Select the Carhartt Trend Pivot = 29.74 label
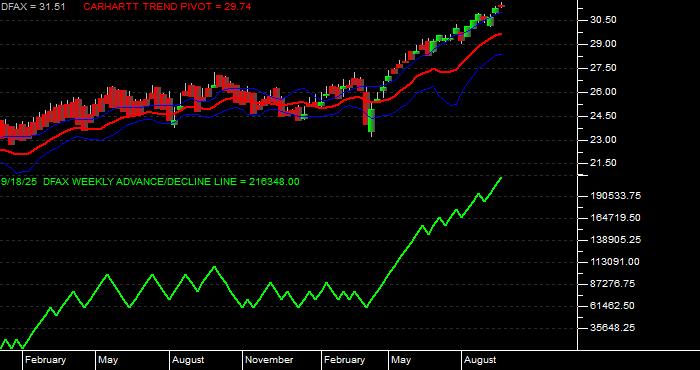This screenshot has width=700, height=370. (x=167, y=6)
